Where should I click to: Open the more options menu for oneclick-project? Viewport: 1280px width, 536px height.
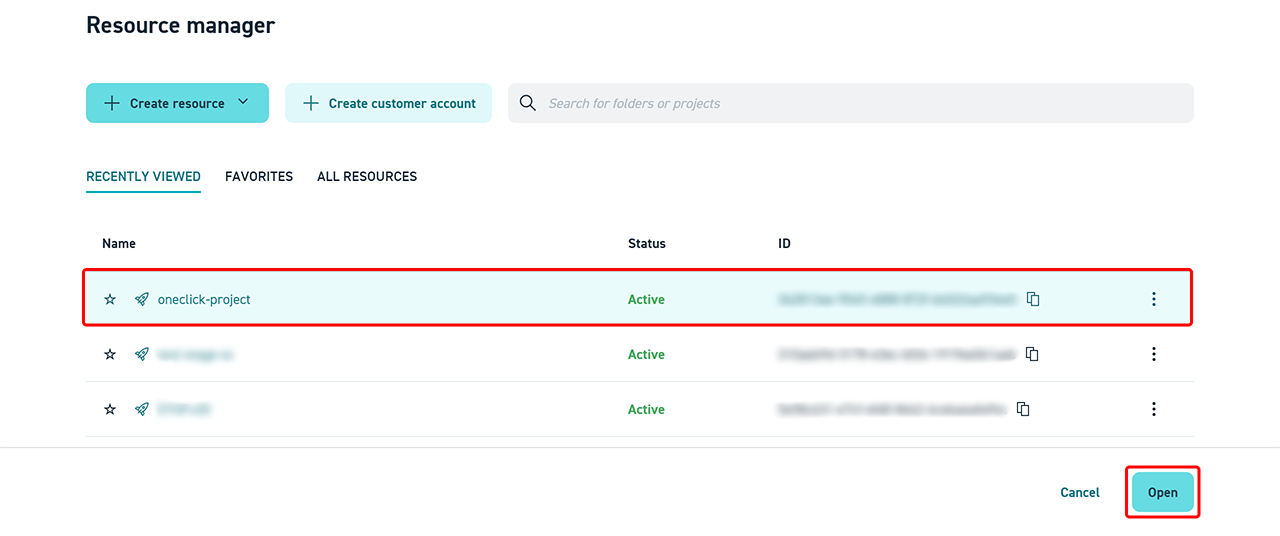click(1153, 299)
